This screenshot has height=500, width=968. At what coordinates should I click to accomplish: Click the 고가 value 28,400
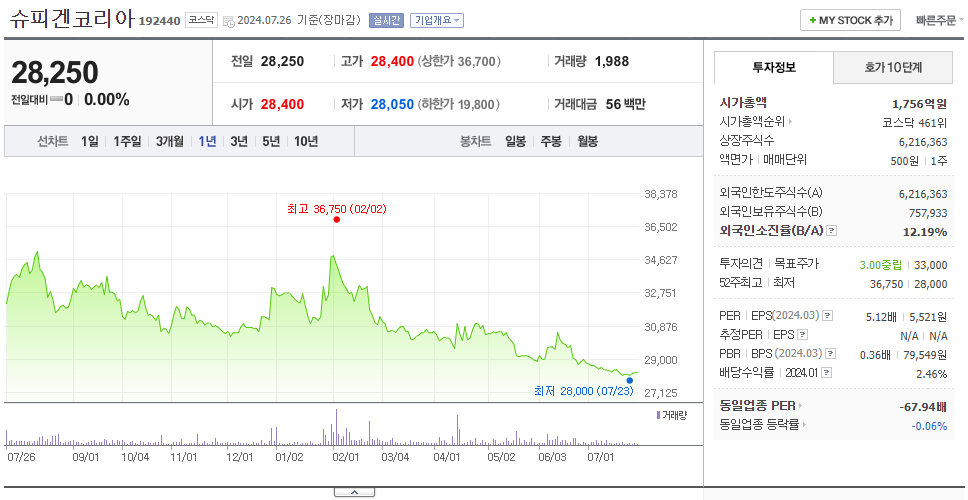click(393, 62)
